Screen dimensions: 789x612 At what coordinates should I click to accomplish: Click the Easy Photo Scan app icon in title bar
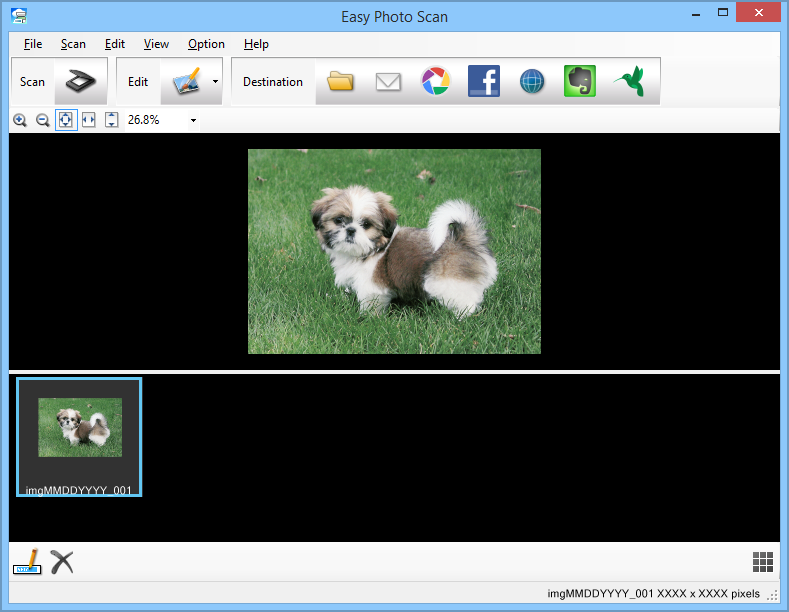coord(19,16)
